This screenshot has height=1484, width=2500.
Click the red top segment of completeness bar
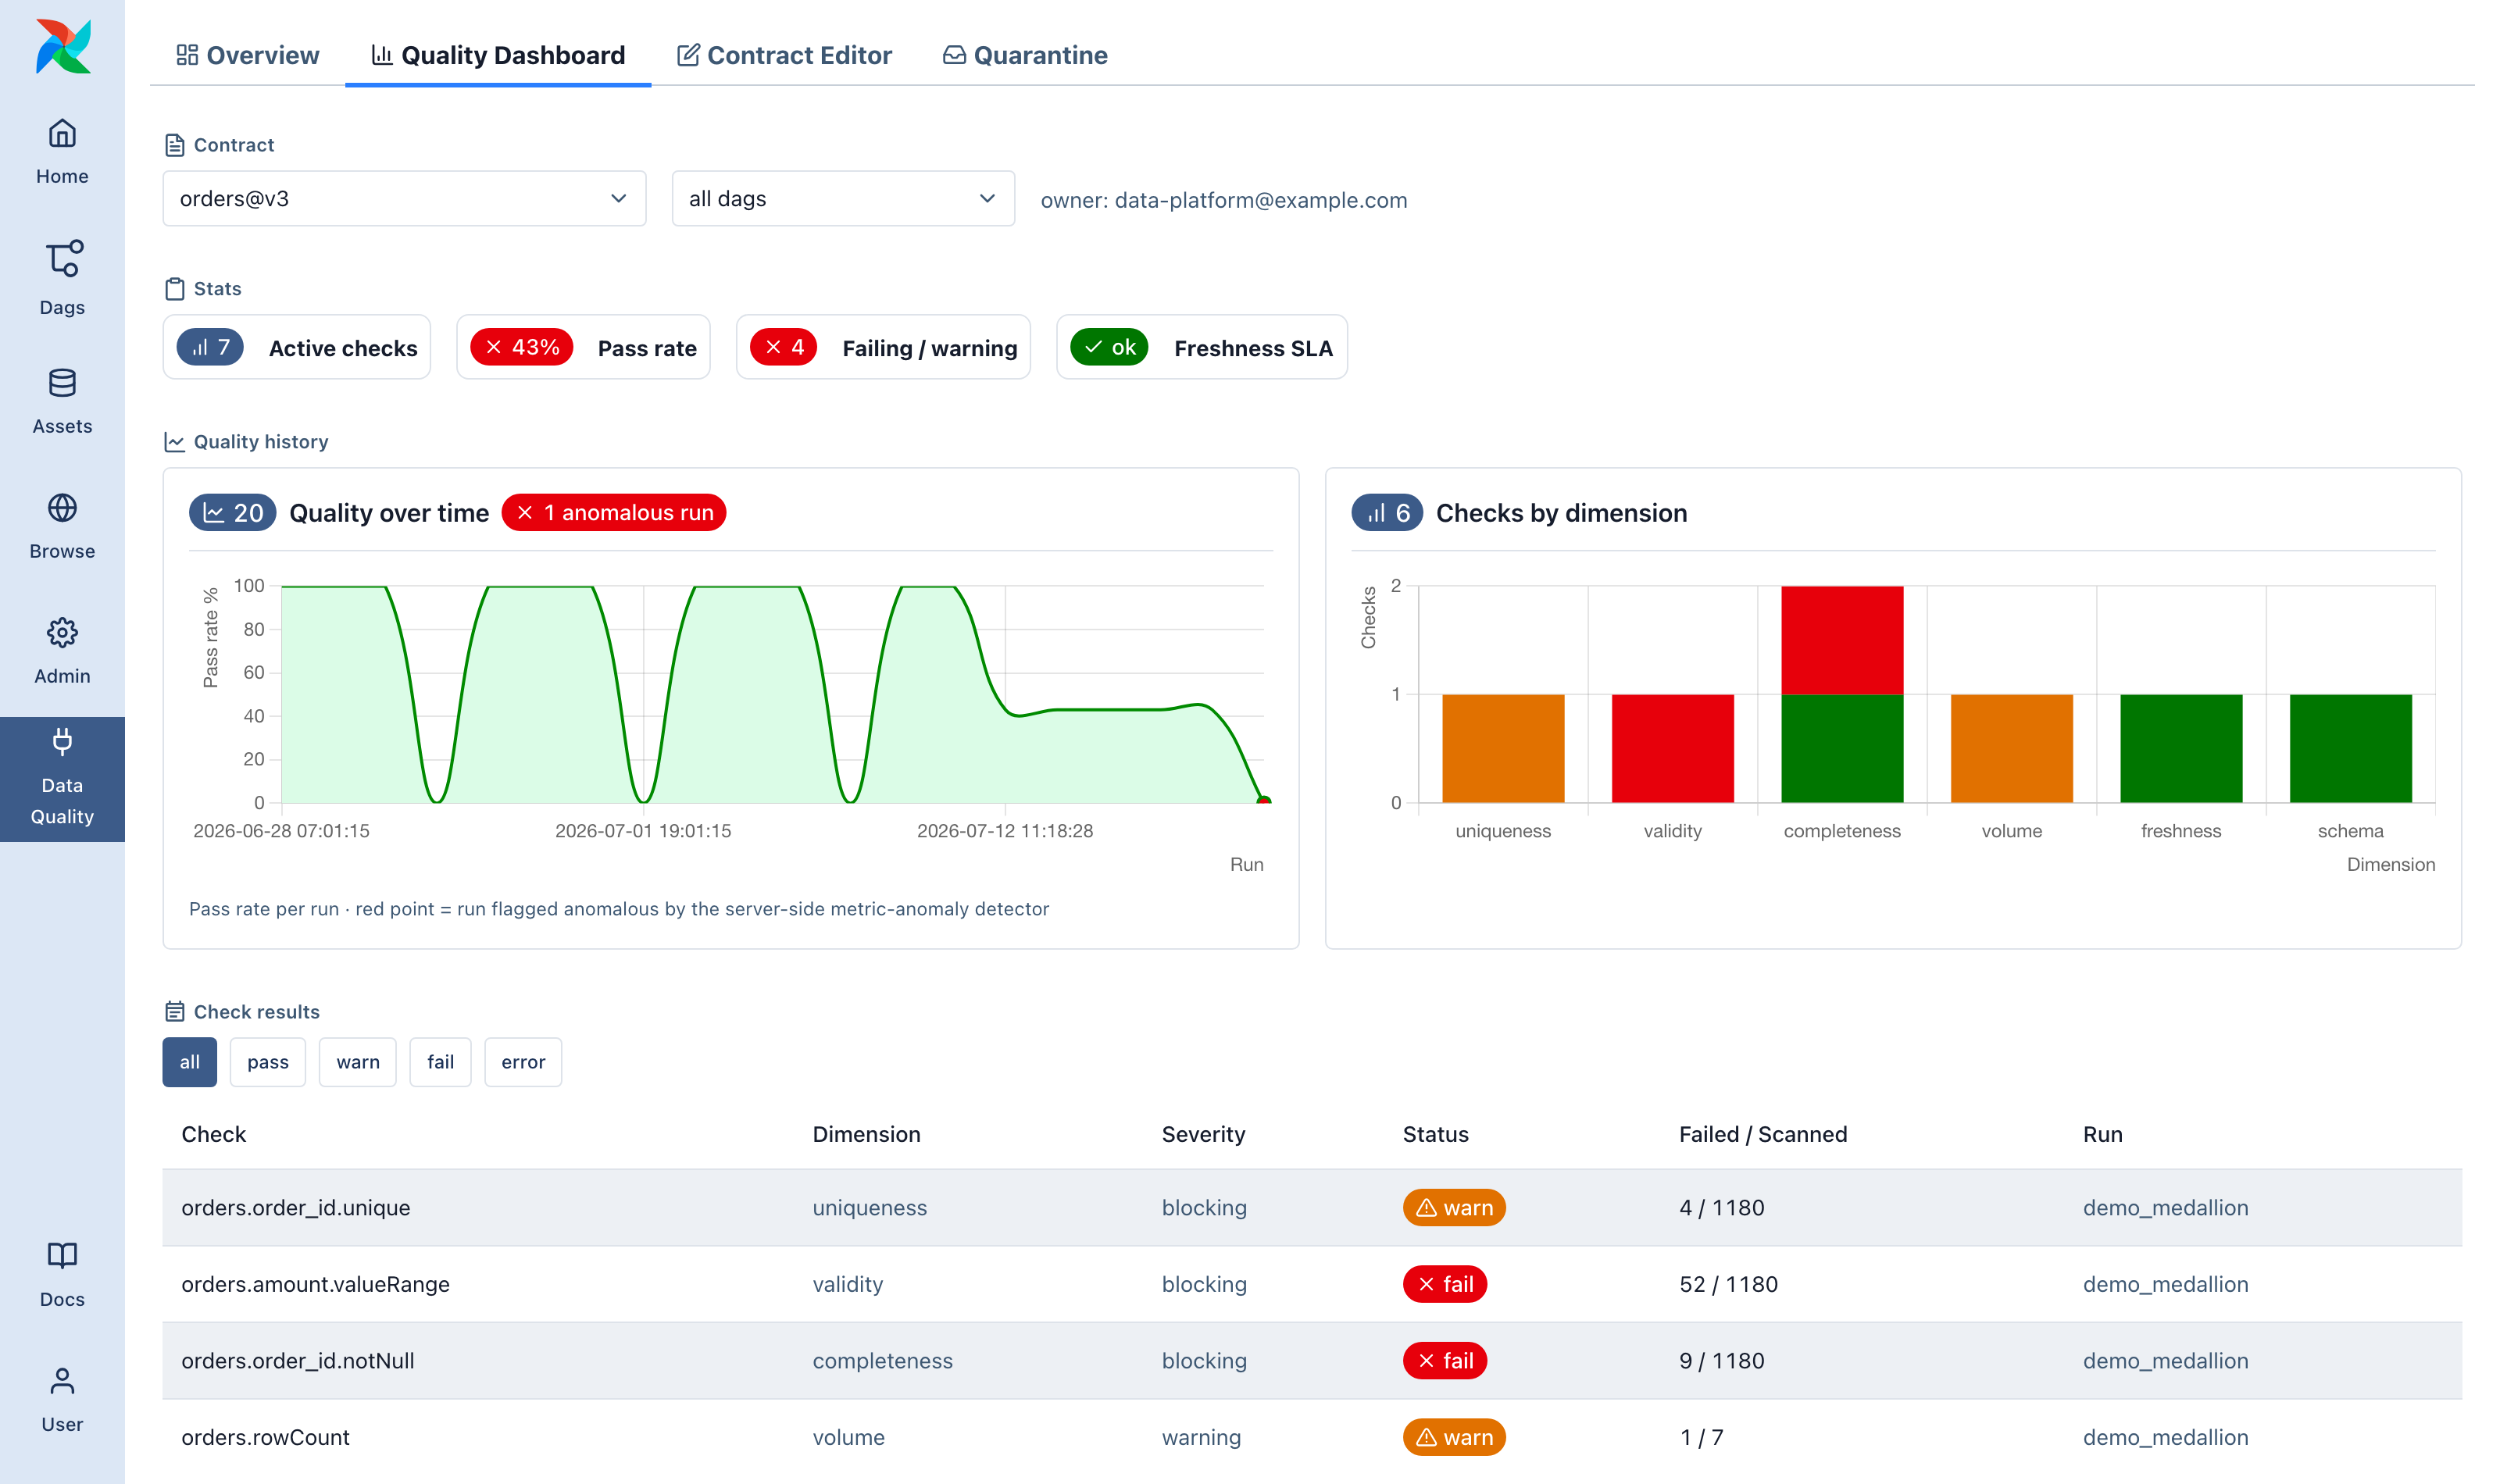coord(1842,640)
